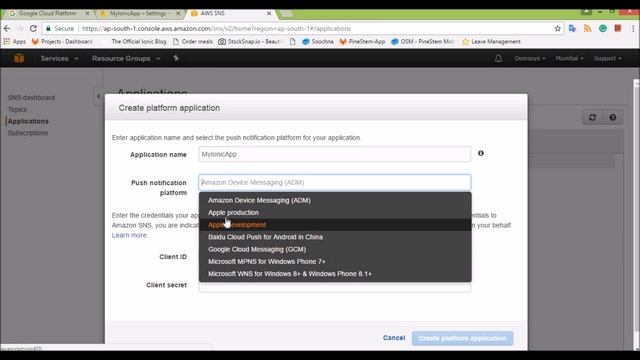Click Create platform application button
The height and width of the screenshot is (360, 640).
(x=462, y=338)
